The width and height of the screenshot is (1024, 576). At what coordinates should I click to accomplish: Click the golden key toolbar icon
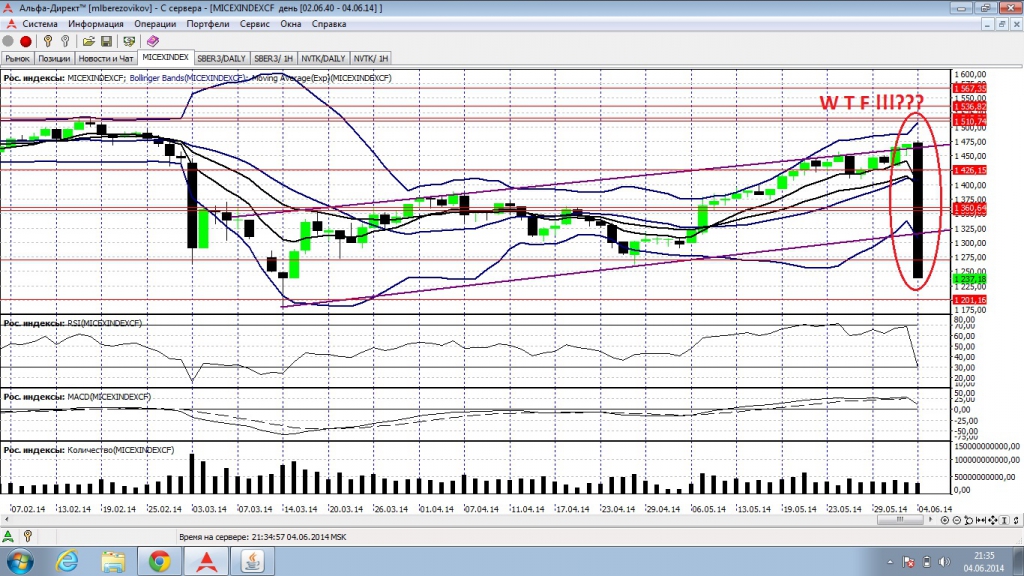pyautogui.click(x=47, y=41)
